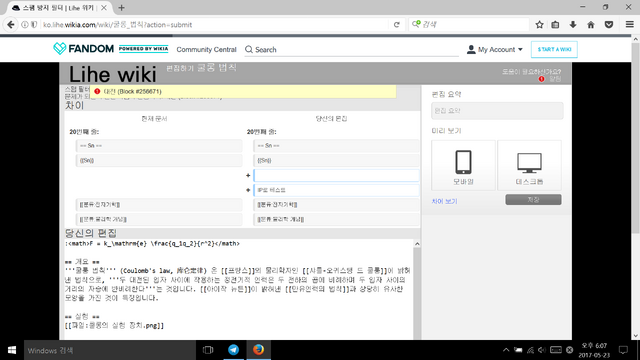
Task: Click the Search text on Fandom bar
Action: [266, 49]
